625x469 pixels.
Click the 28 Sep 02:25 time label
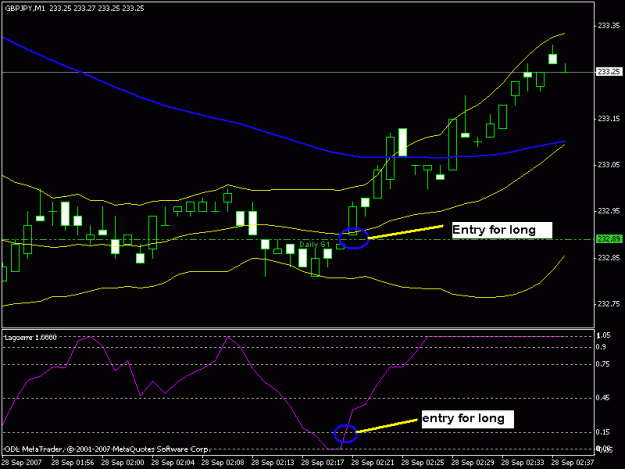coord(423,463)
